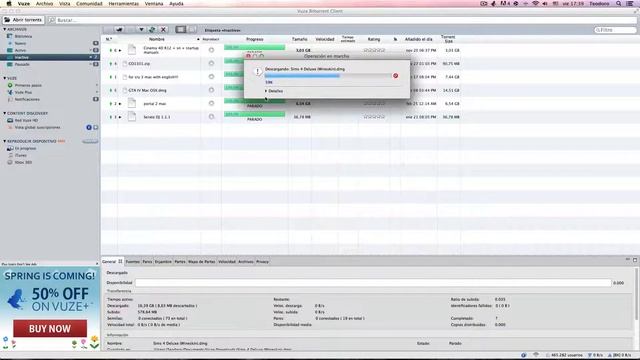This screenshot has height=360, width=640.
Task: Switch to the Archivos tab
Action: pyautogui.click(x=246, y=262)
